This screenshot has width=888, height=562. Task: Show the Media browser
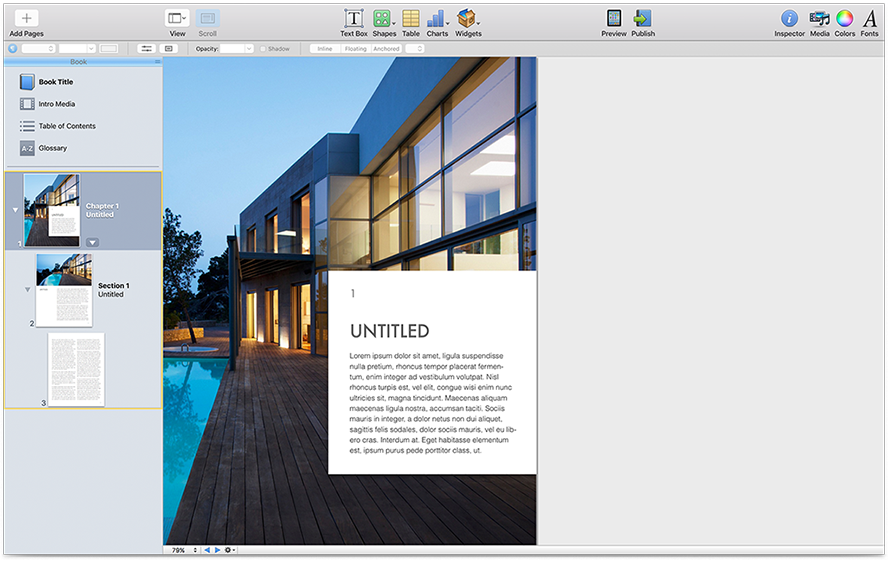pos(819,19)
